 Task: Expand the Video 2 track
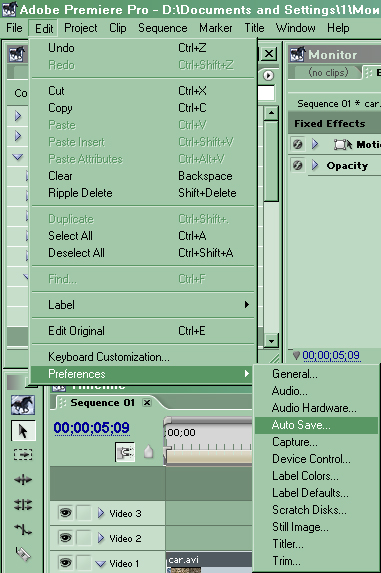(x=101, y=538)
